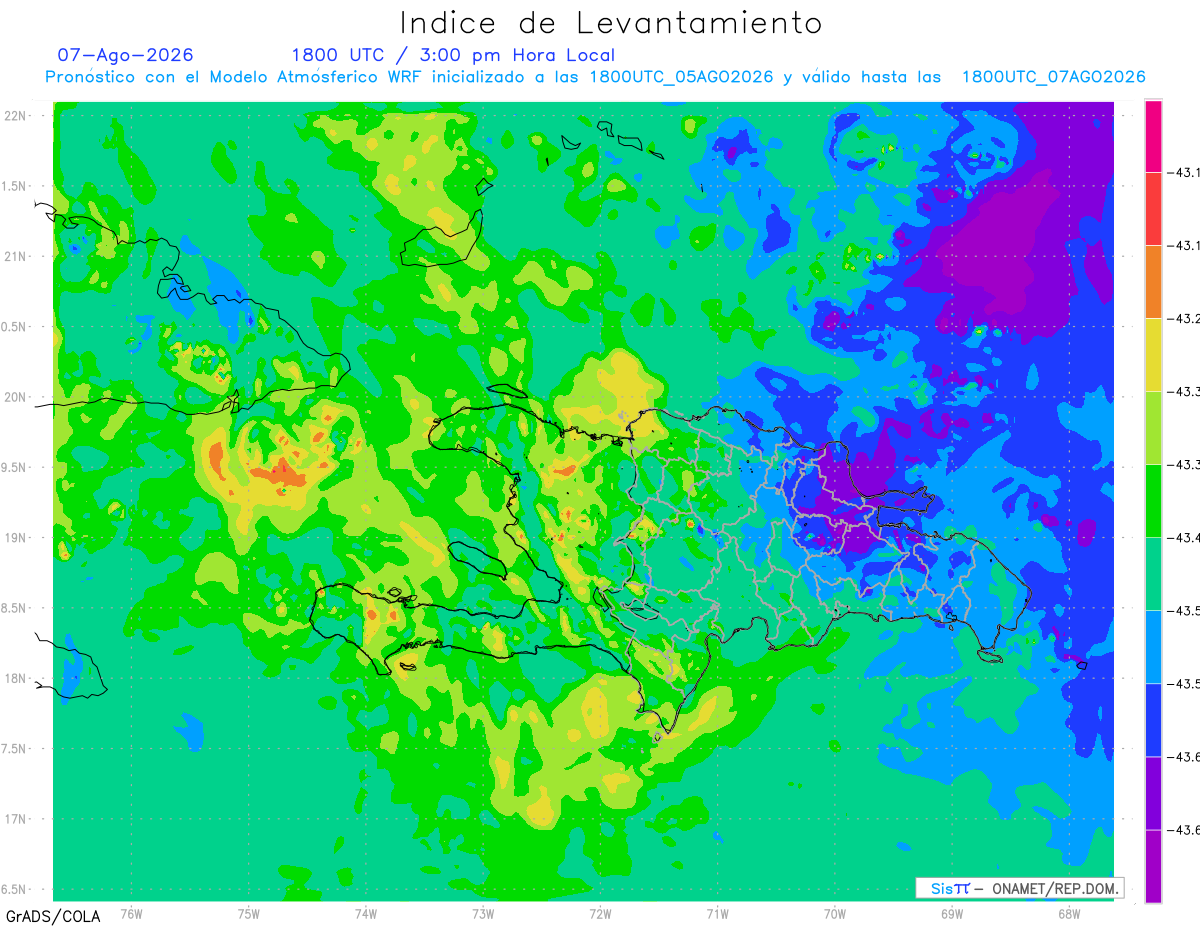Select the 75W longitude label
The image size is (1200, 927).
(x=248, y=913)
